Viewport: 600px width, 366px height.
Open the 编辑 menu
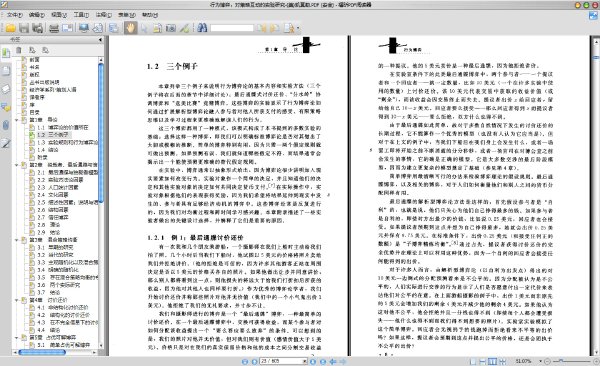[x=37, y=15]
